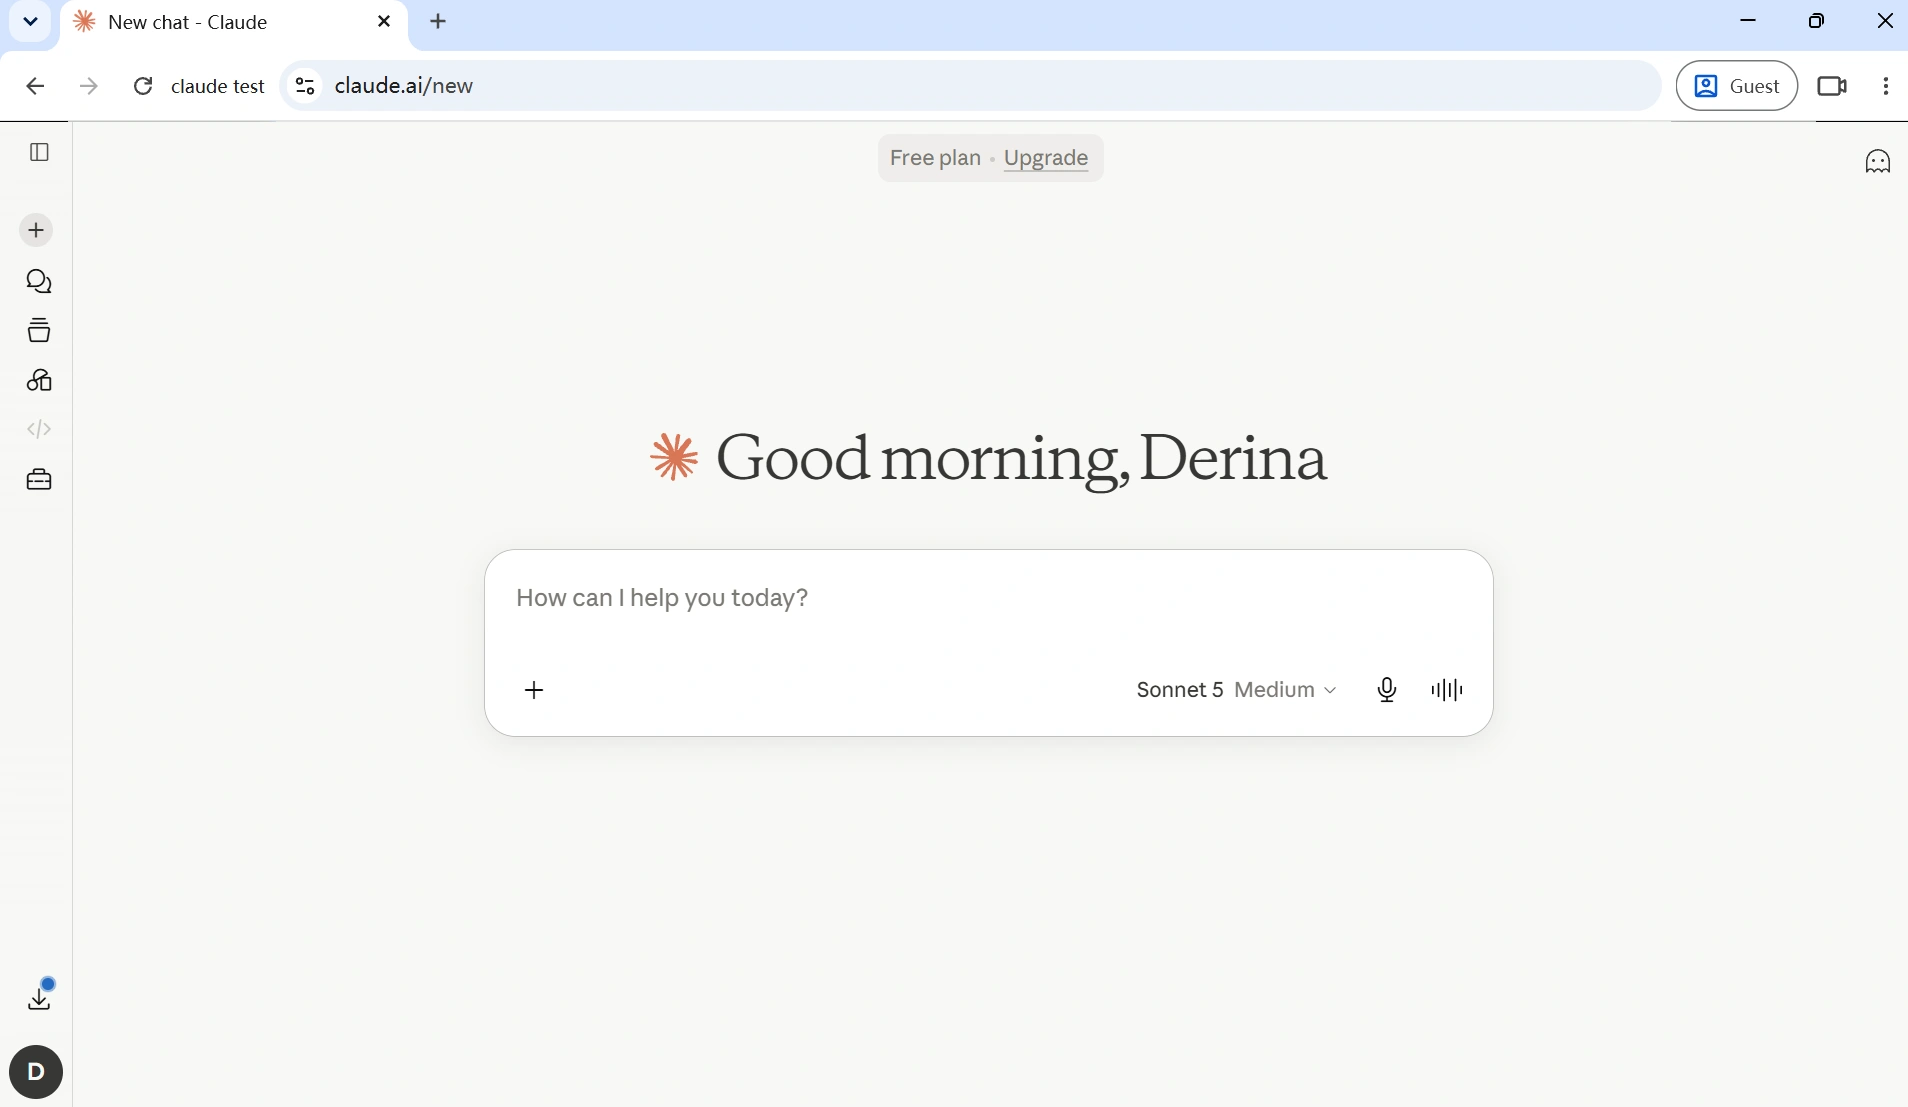Toggle incognito ghost chat icon
This screenshot has width=1908, height=1107.
coord(1878,161)
